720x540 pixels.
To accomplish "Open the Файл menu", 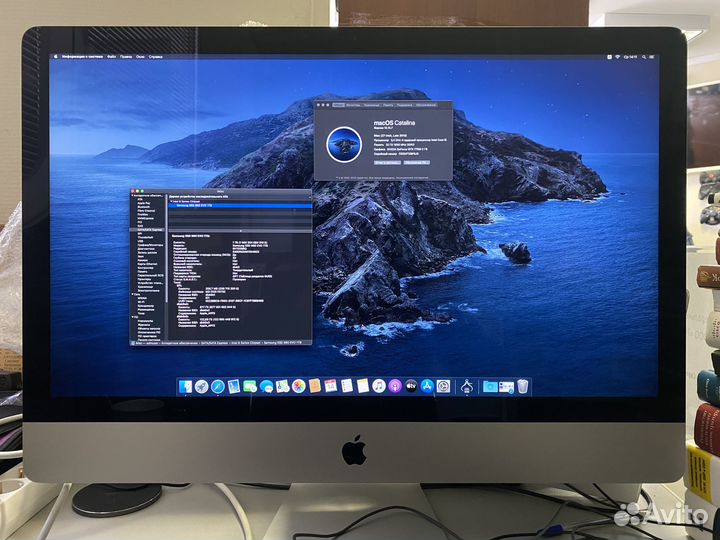I will pos(112,56).
